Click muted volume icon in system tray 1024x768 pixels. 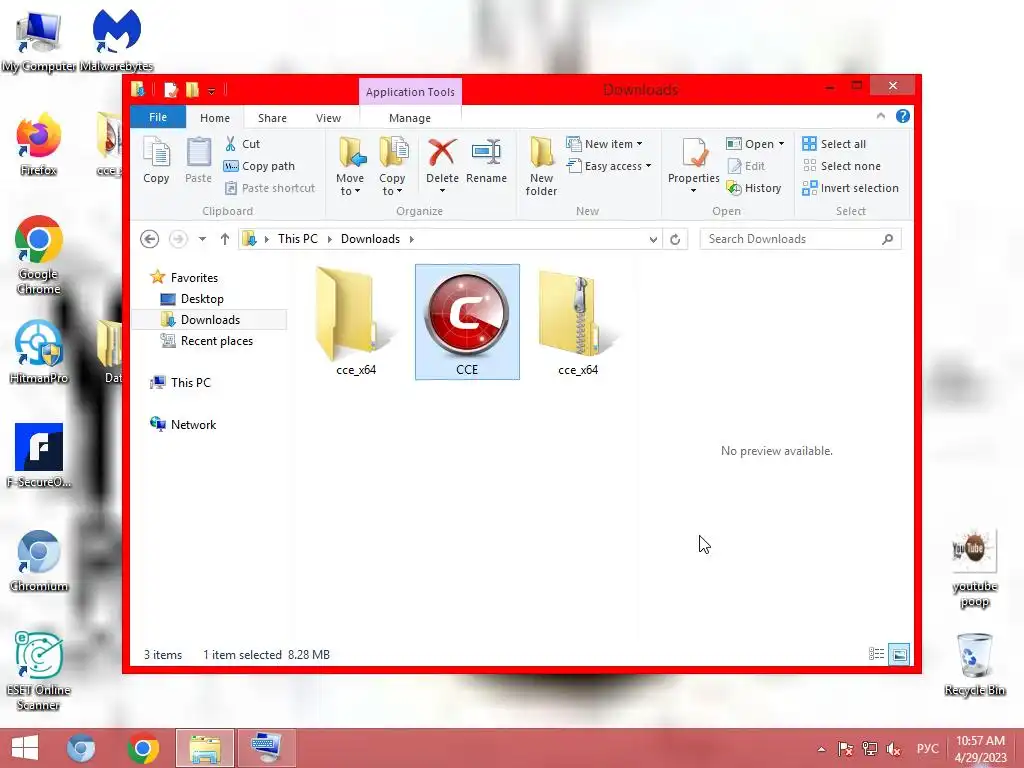pos(893,748)
